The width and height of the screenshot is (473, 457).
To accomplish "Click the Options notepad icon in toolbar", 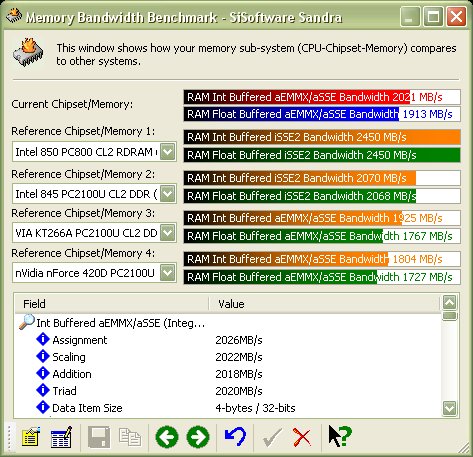I will [x=31, y=437].
